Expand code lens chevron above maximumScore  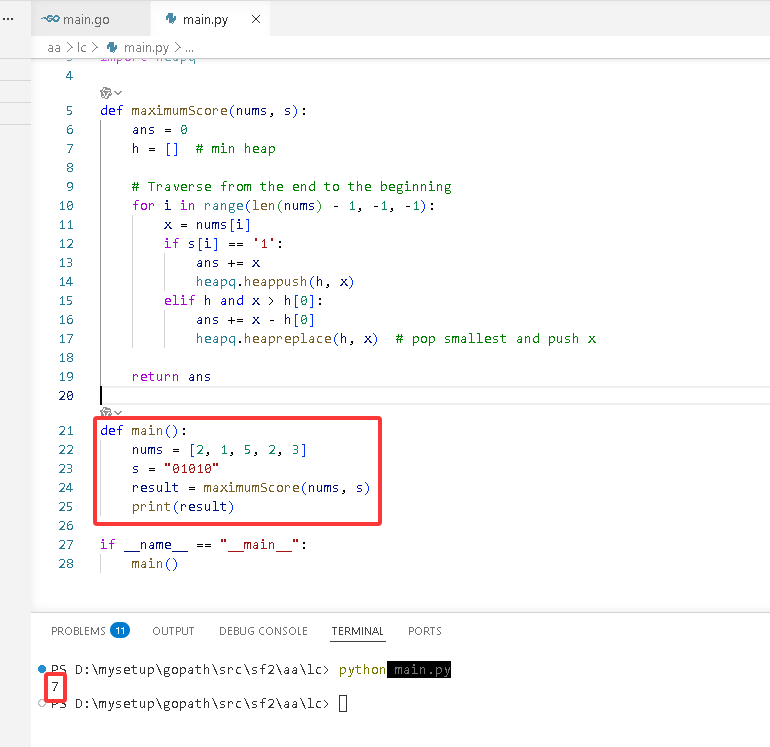pos(118,92)
